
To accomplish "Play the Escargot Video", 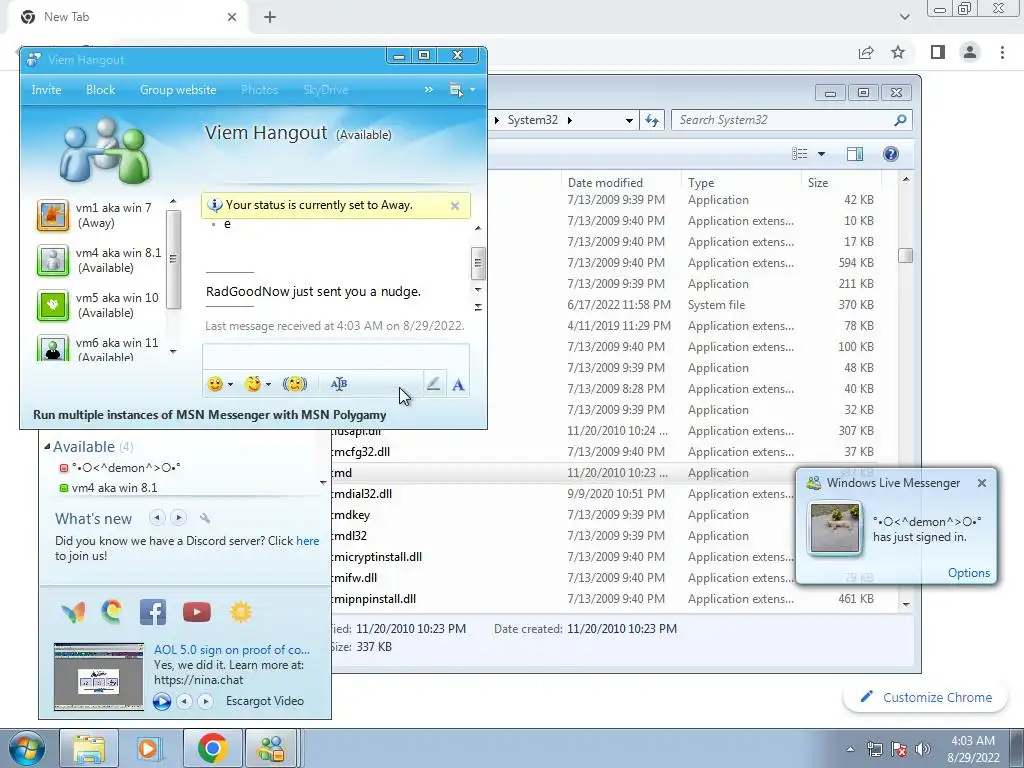I will (x=162, y=701).
